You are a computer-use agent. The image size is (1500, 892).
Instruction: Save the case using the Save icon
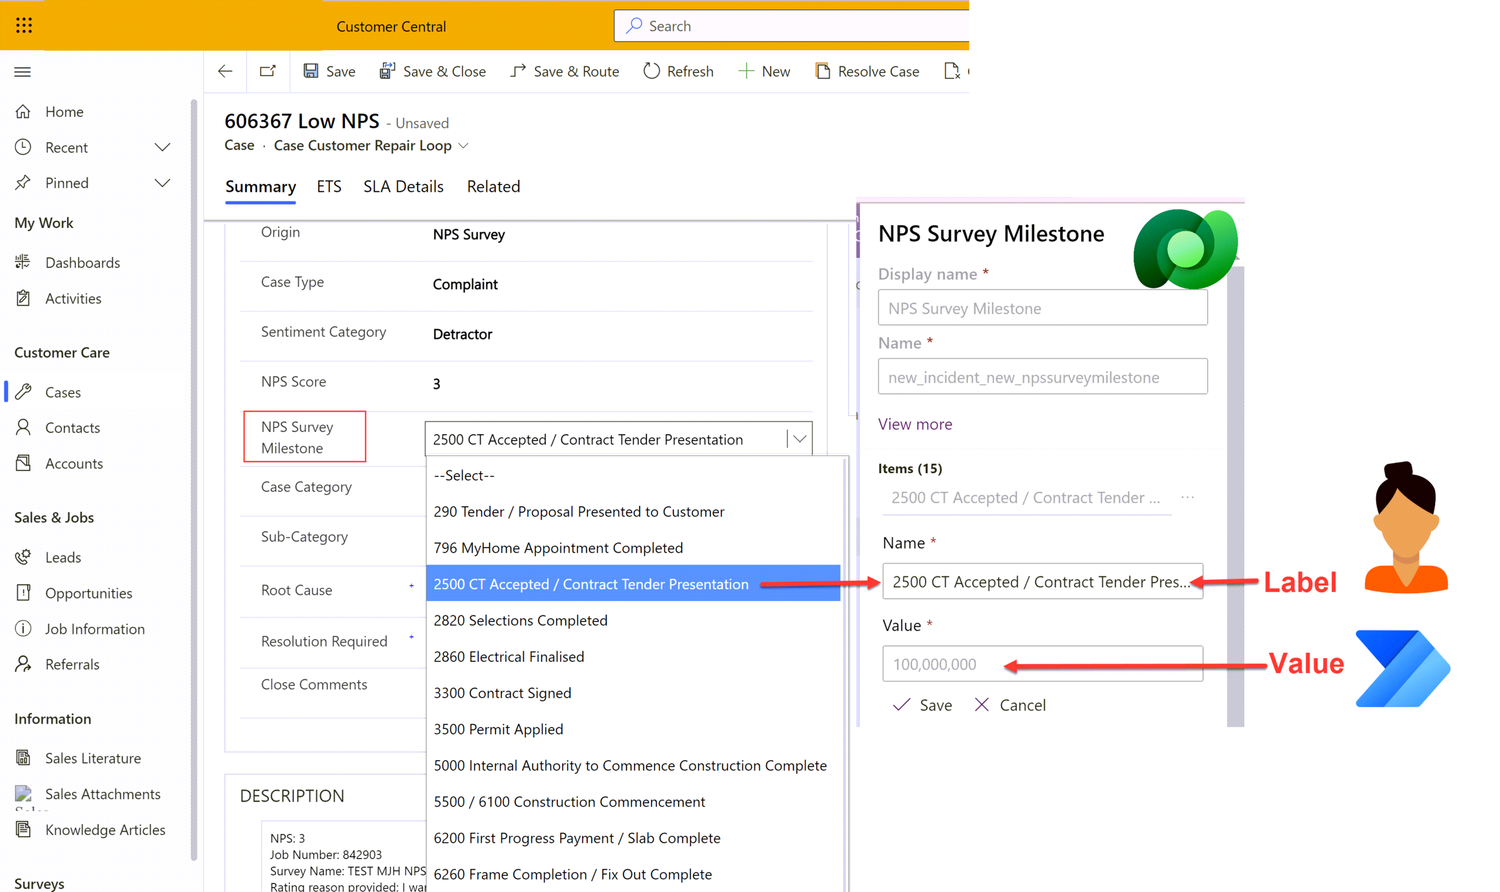pyautogui.click(x=329, y=71)
